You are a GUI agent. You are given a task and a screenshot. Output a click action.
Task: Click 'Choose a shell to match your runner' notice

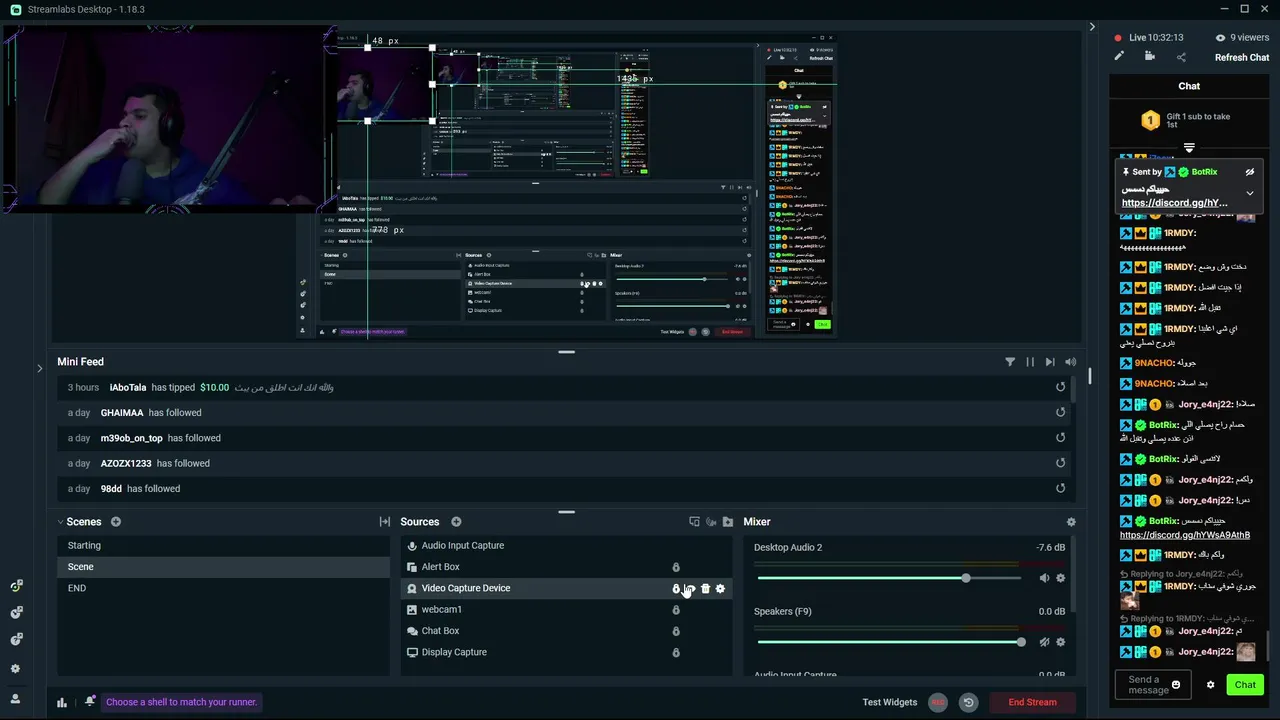[181, 702]
